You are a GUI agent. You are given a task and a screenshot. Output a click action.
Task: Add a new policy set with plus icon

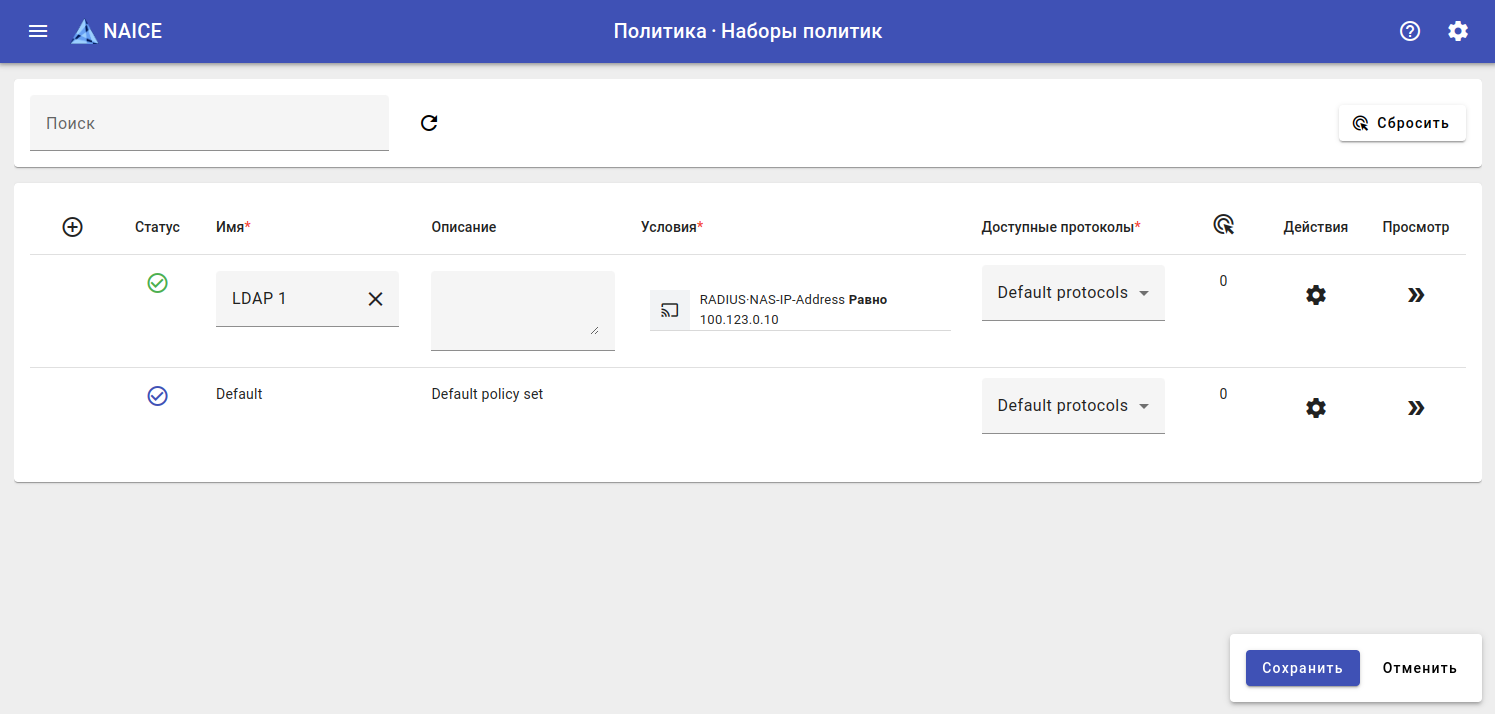pos(72,227)
